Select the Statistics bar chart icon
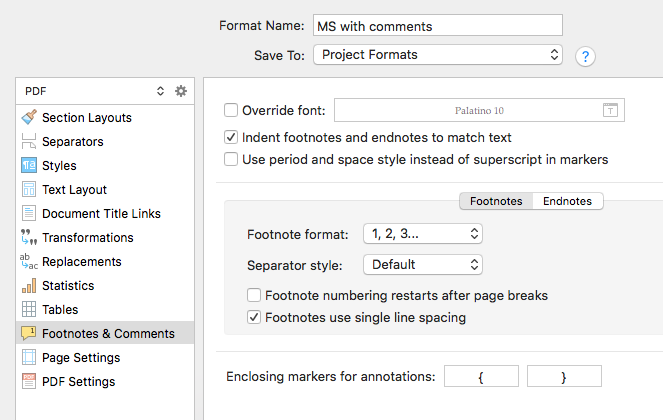This screenshot has width=663, height=420. pyautogui.click(x=29, y=285)
